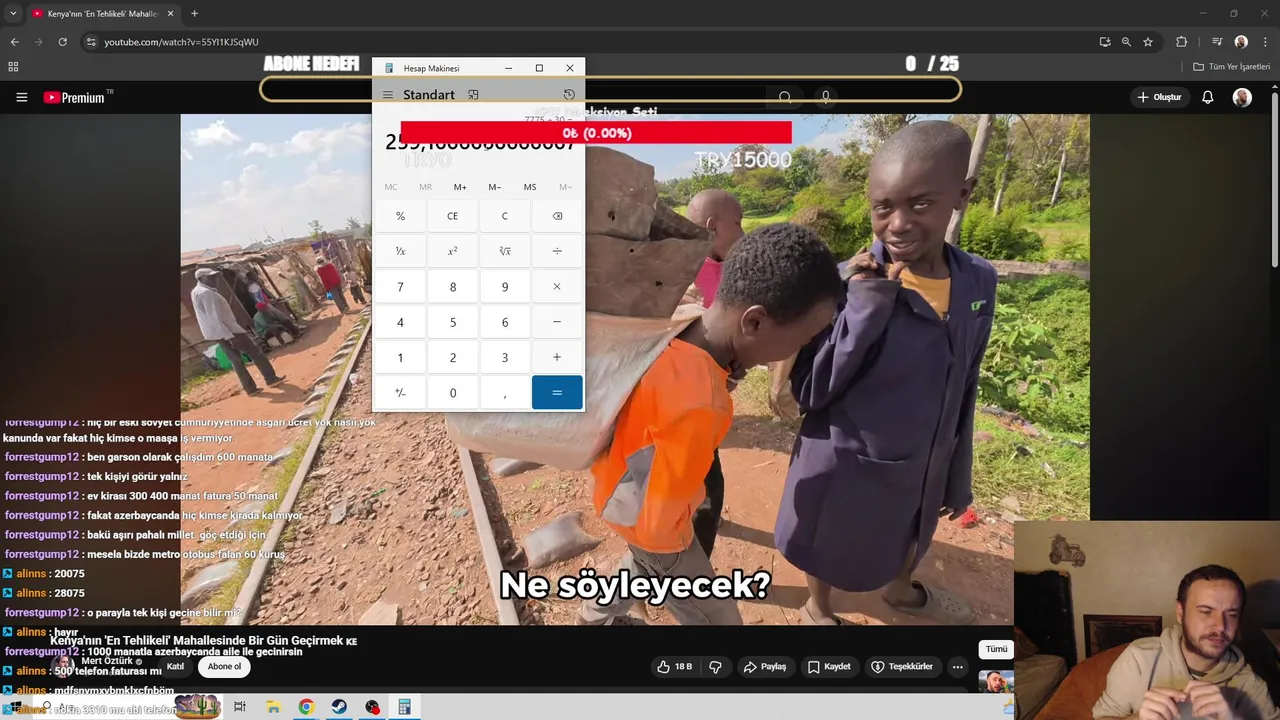This screenshot has width=1280, height=720.
Task: Click YouTube search magnifier button
Action: tap(785, 97)
